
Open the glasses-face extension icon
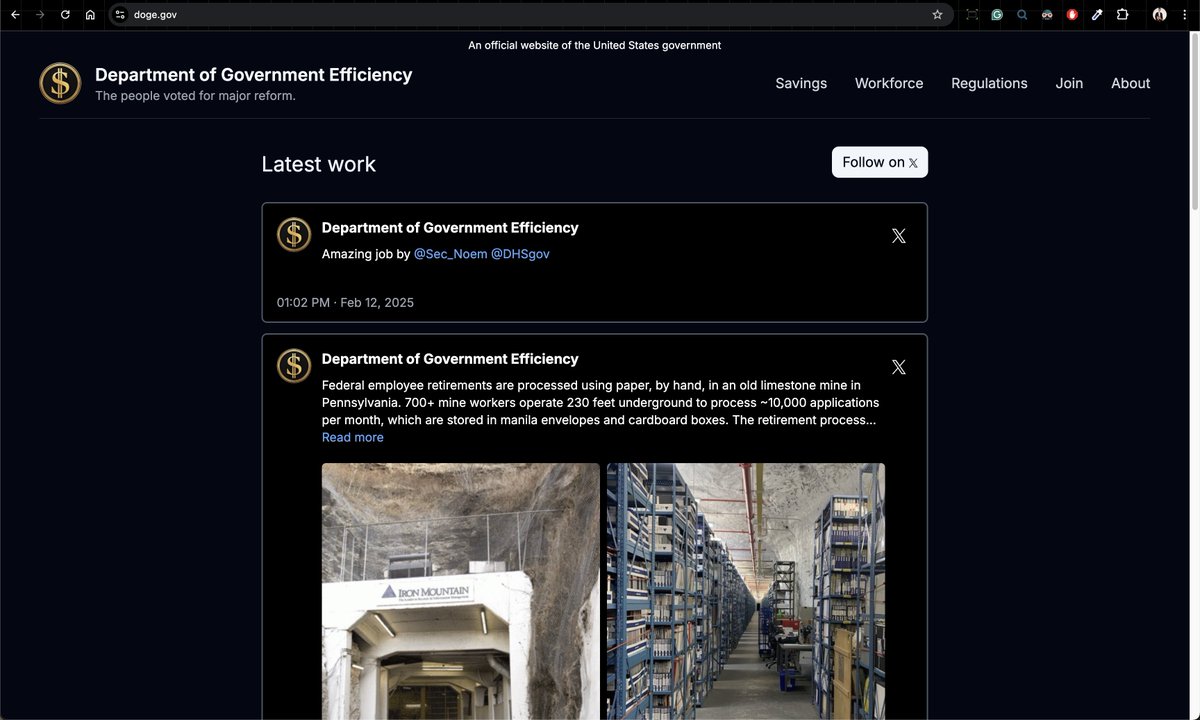pos(1047,15)
